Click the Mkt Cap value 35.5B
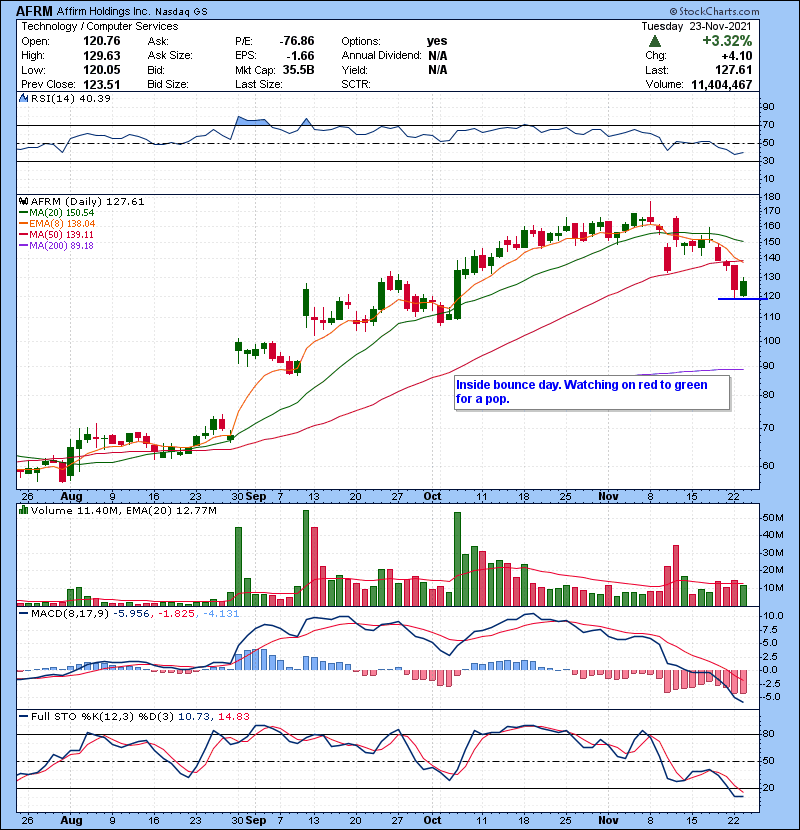Image resolution: width=800 pixels, height=830 pixels. pos(299,70)
